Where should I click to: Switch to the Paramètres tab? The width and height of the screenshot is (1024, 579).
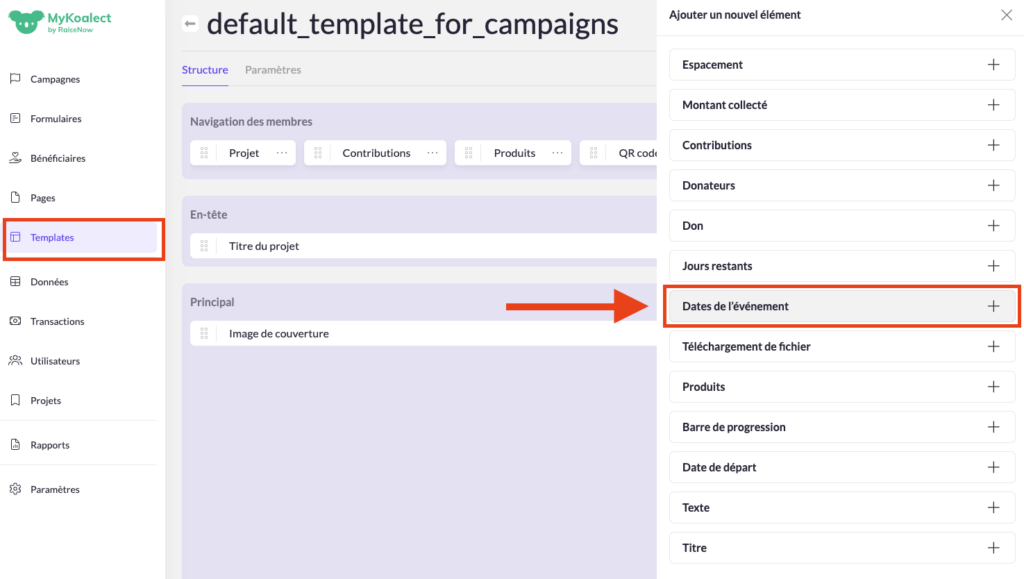click(x=273, y=70)
